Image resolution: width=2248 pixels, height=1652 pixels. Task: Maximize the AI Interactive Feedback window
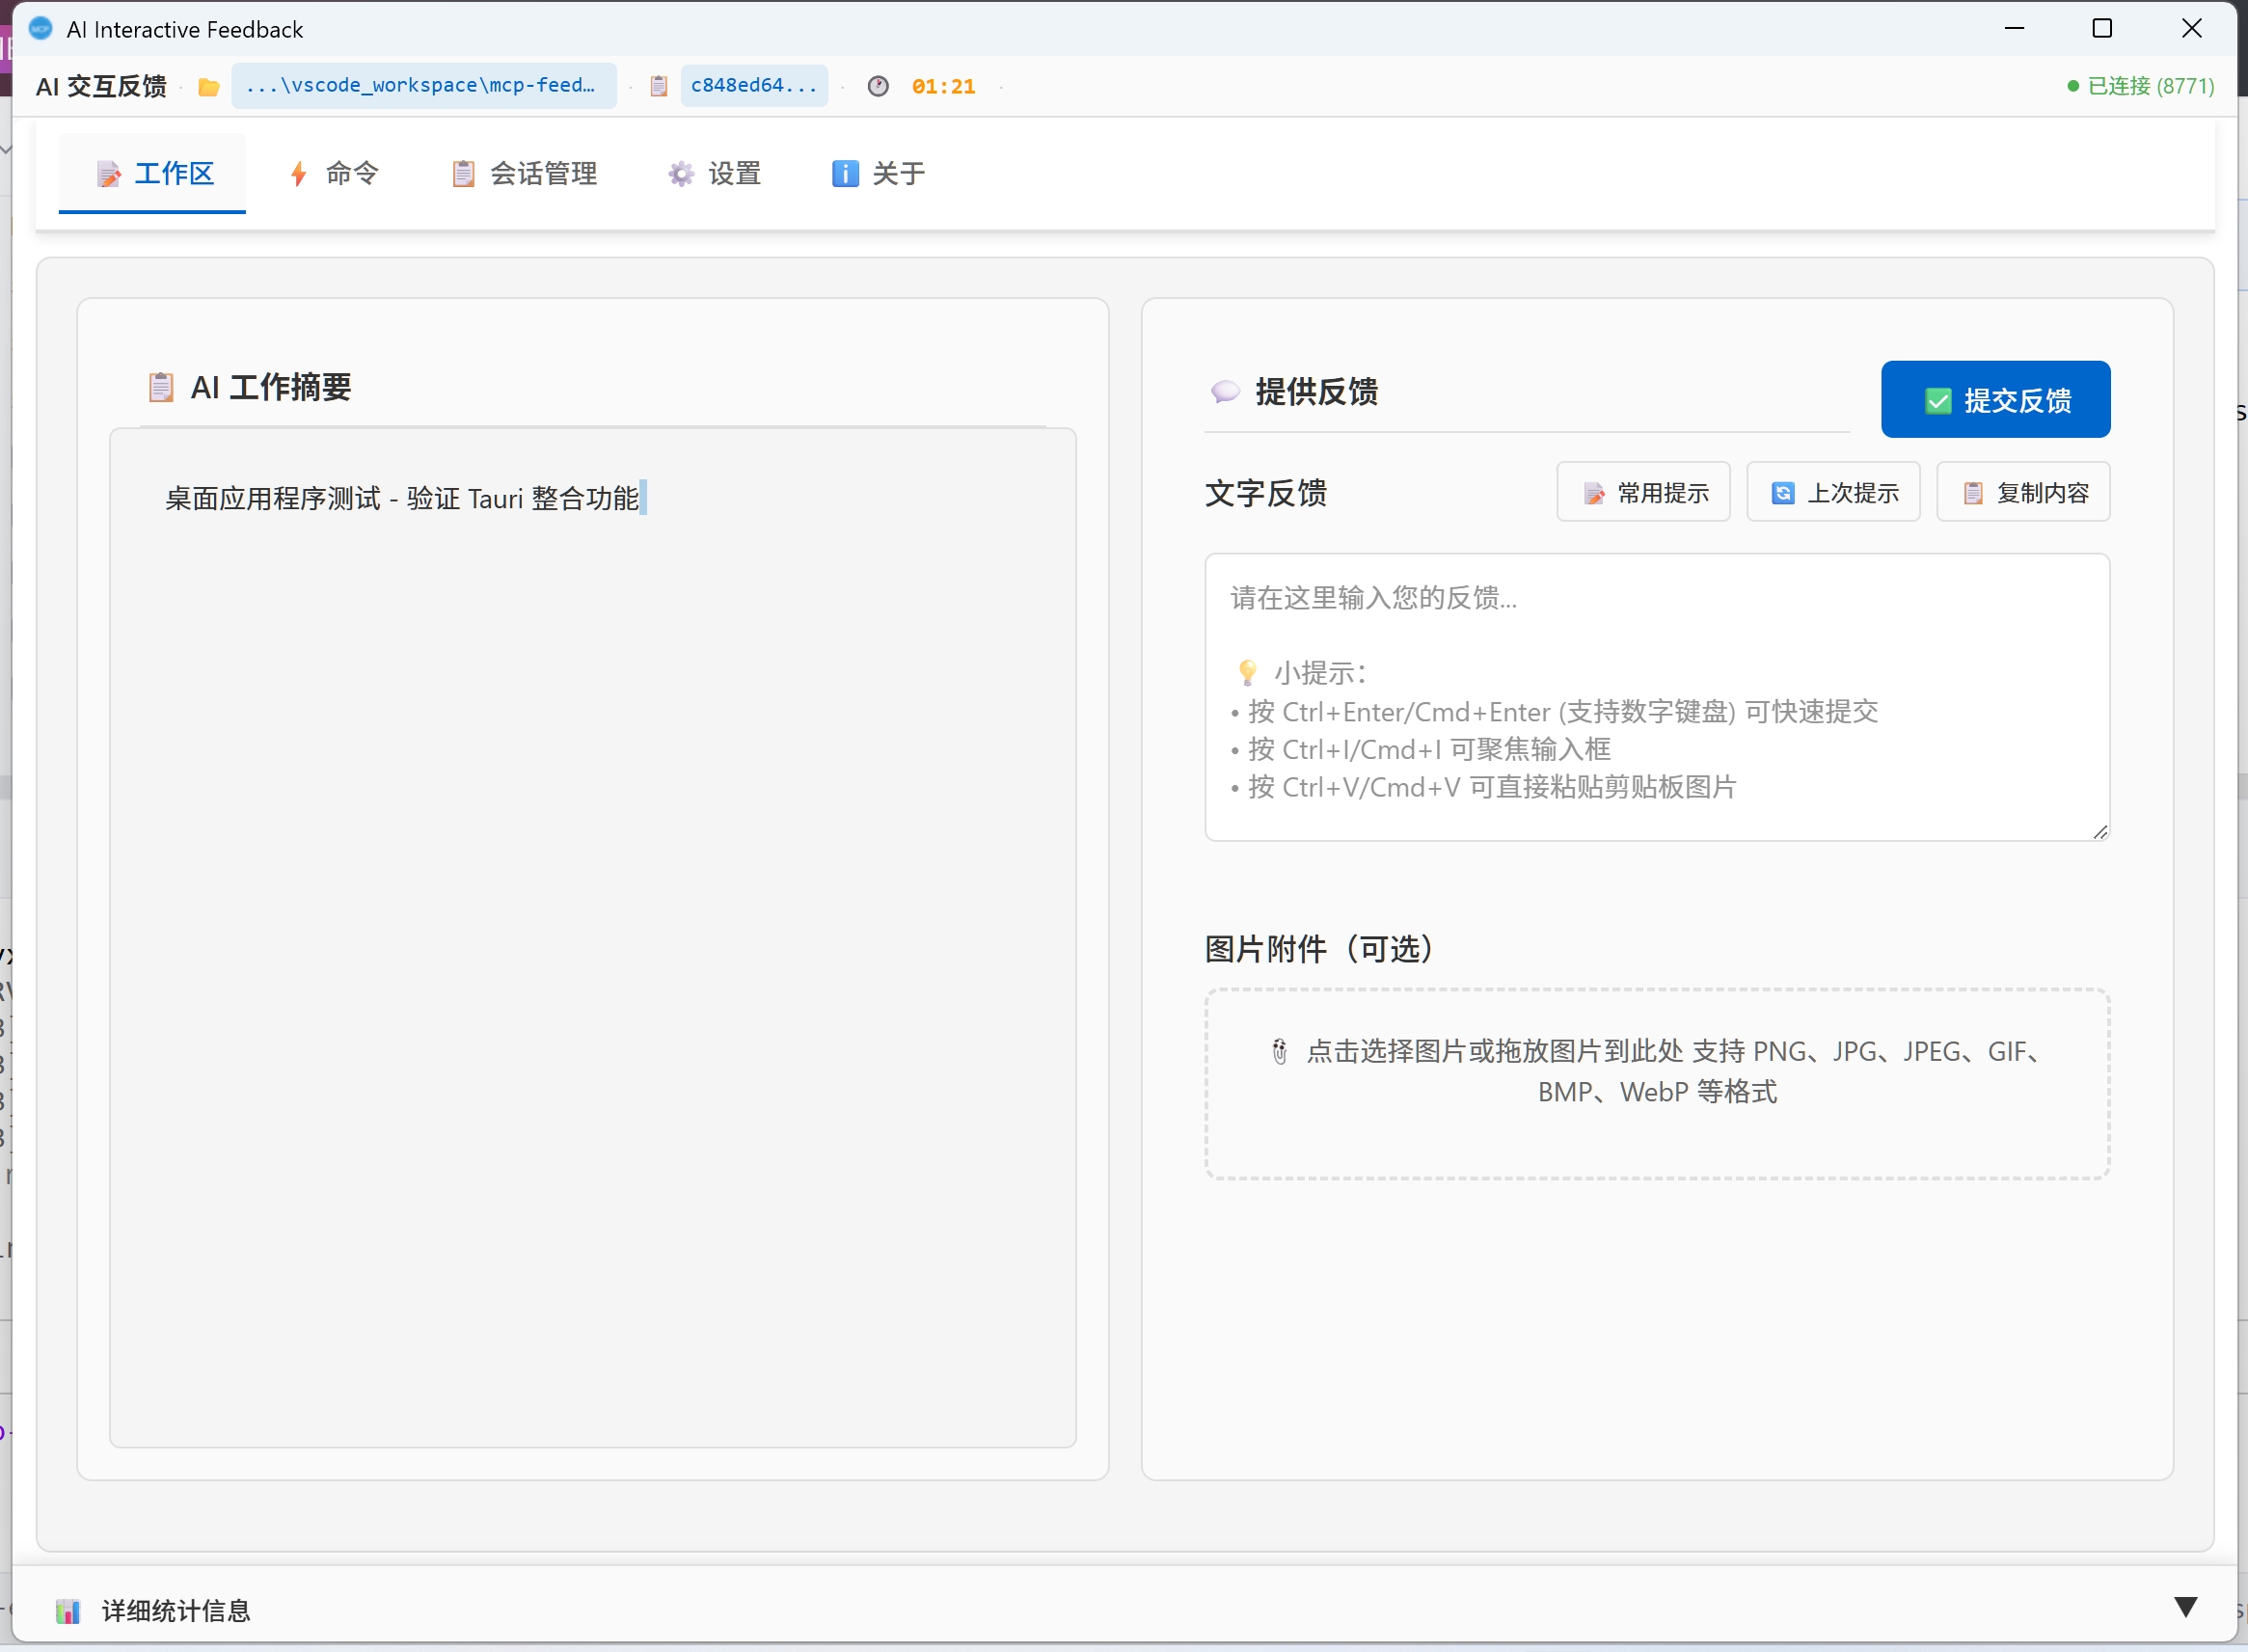[2102, 28]
